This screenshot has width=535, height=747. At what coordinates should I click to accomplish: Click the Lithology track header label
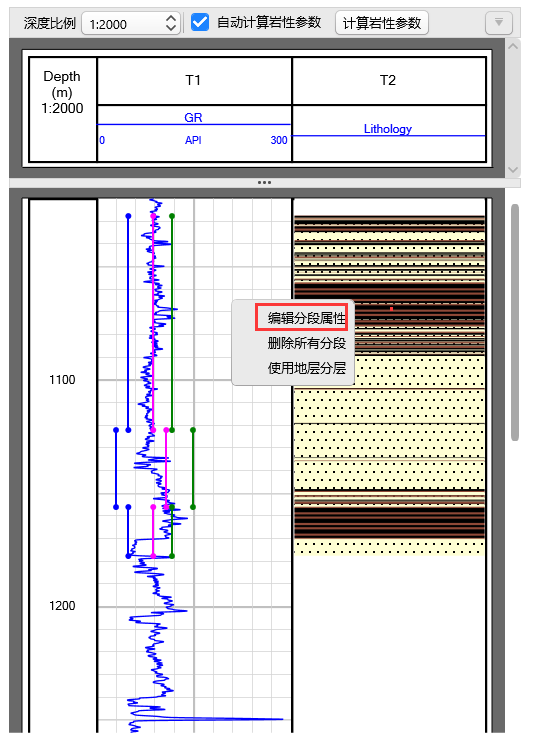click(388, 129)
